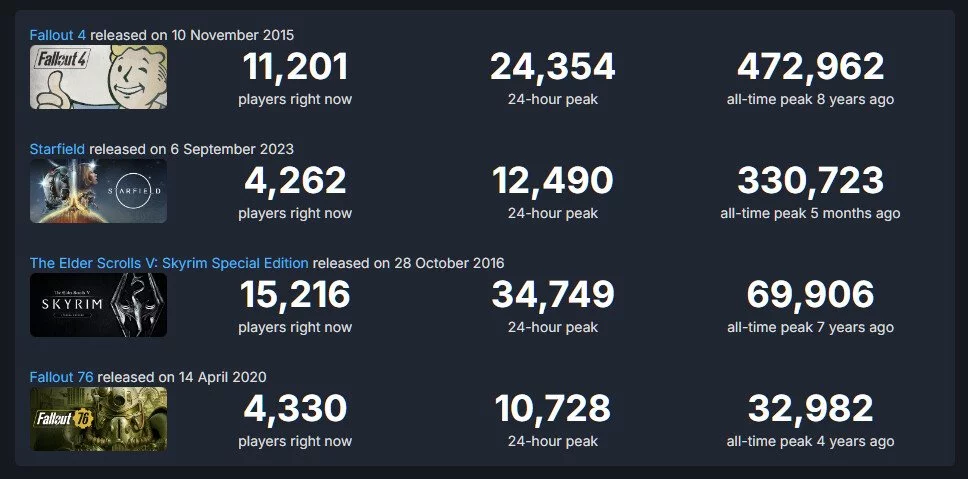Image resolution: width=968 pixels, height=479 pixels.
Task: Select Starfield all-time peak 330,723
Action: point(811,181)
